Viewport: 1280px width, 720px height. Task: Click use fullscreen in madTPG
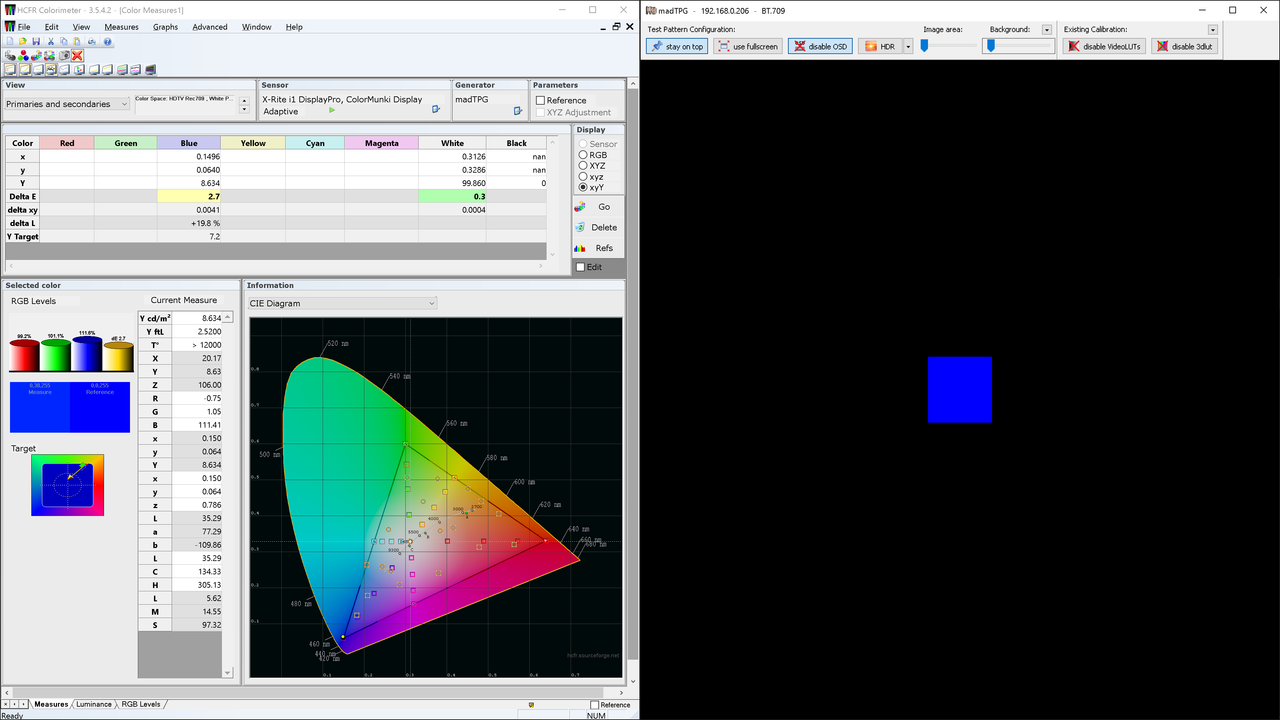pyautogui.click(x=747, y=46)
